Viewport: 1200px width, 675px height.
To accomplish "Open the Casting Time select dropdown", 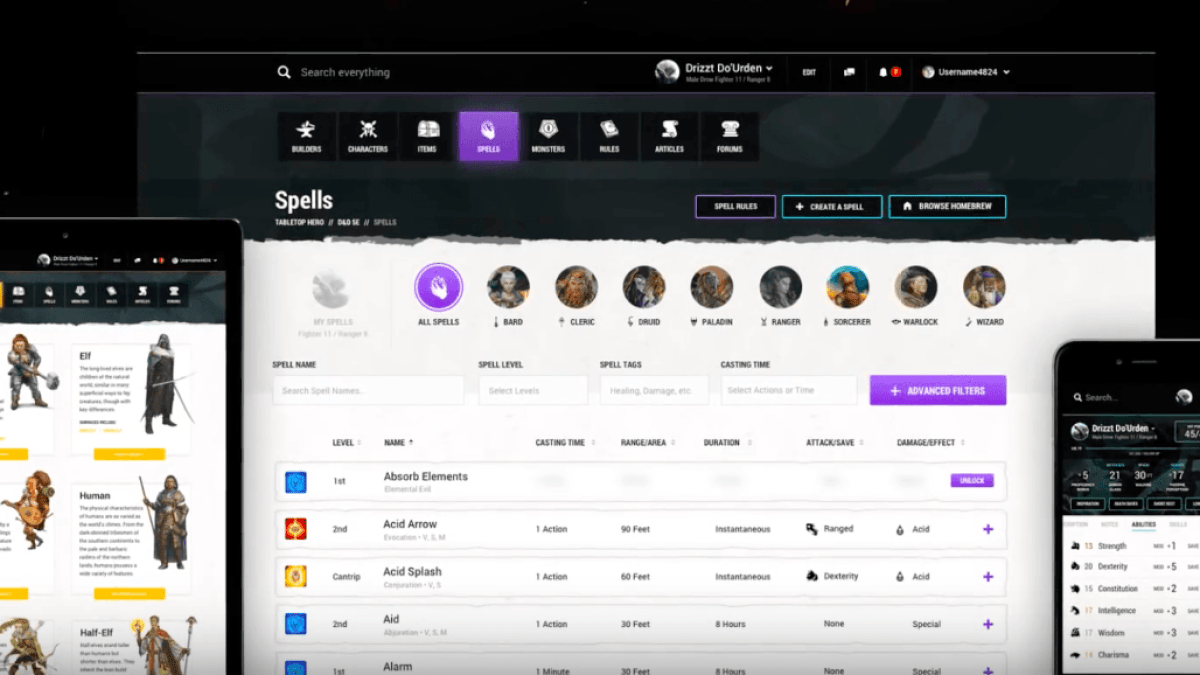I will (789, 390).
